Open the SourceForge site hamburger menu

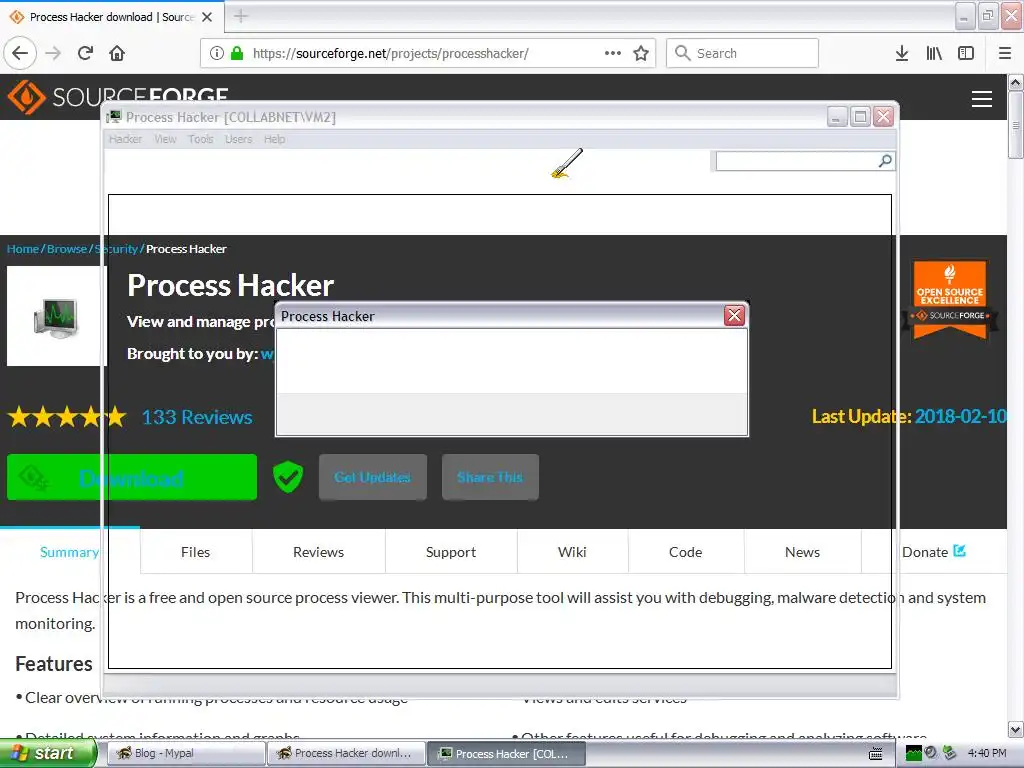pos(982,99)
